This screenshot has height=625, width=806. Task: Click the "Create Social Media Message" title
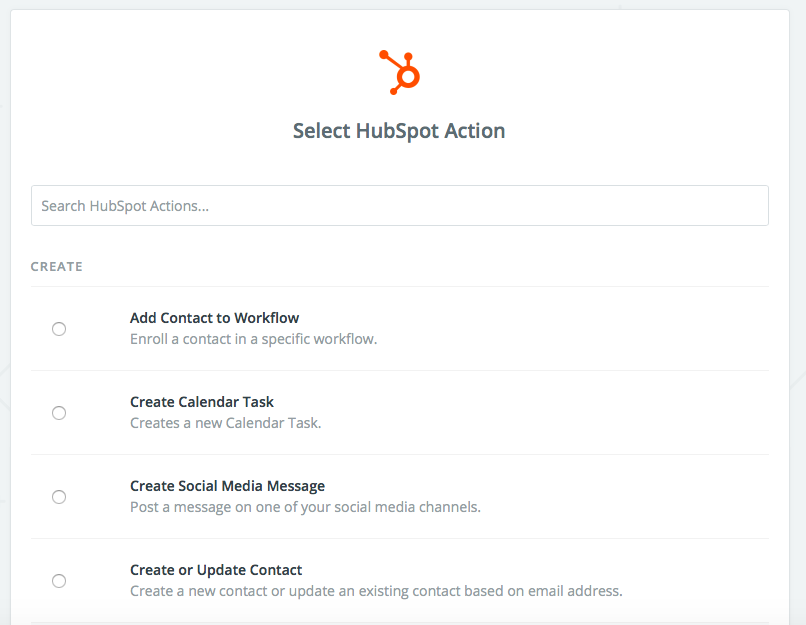[x=227, y=486]
